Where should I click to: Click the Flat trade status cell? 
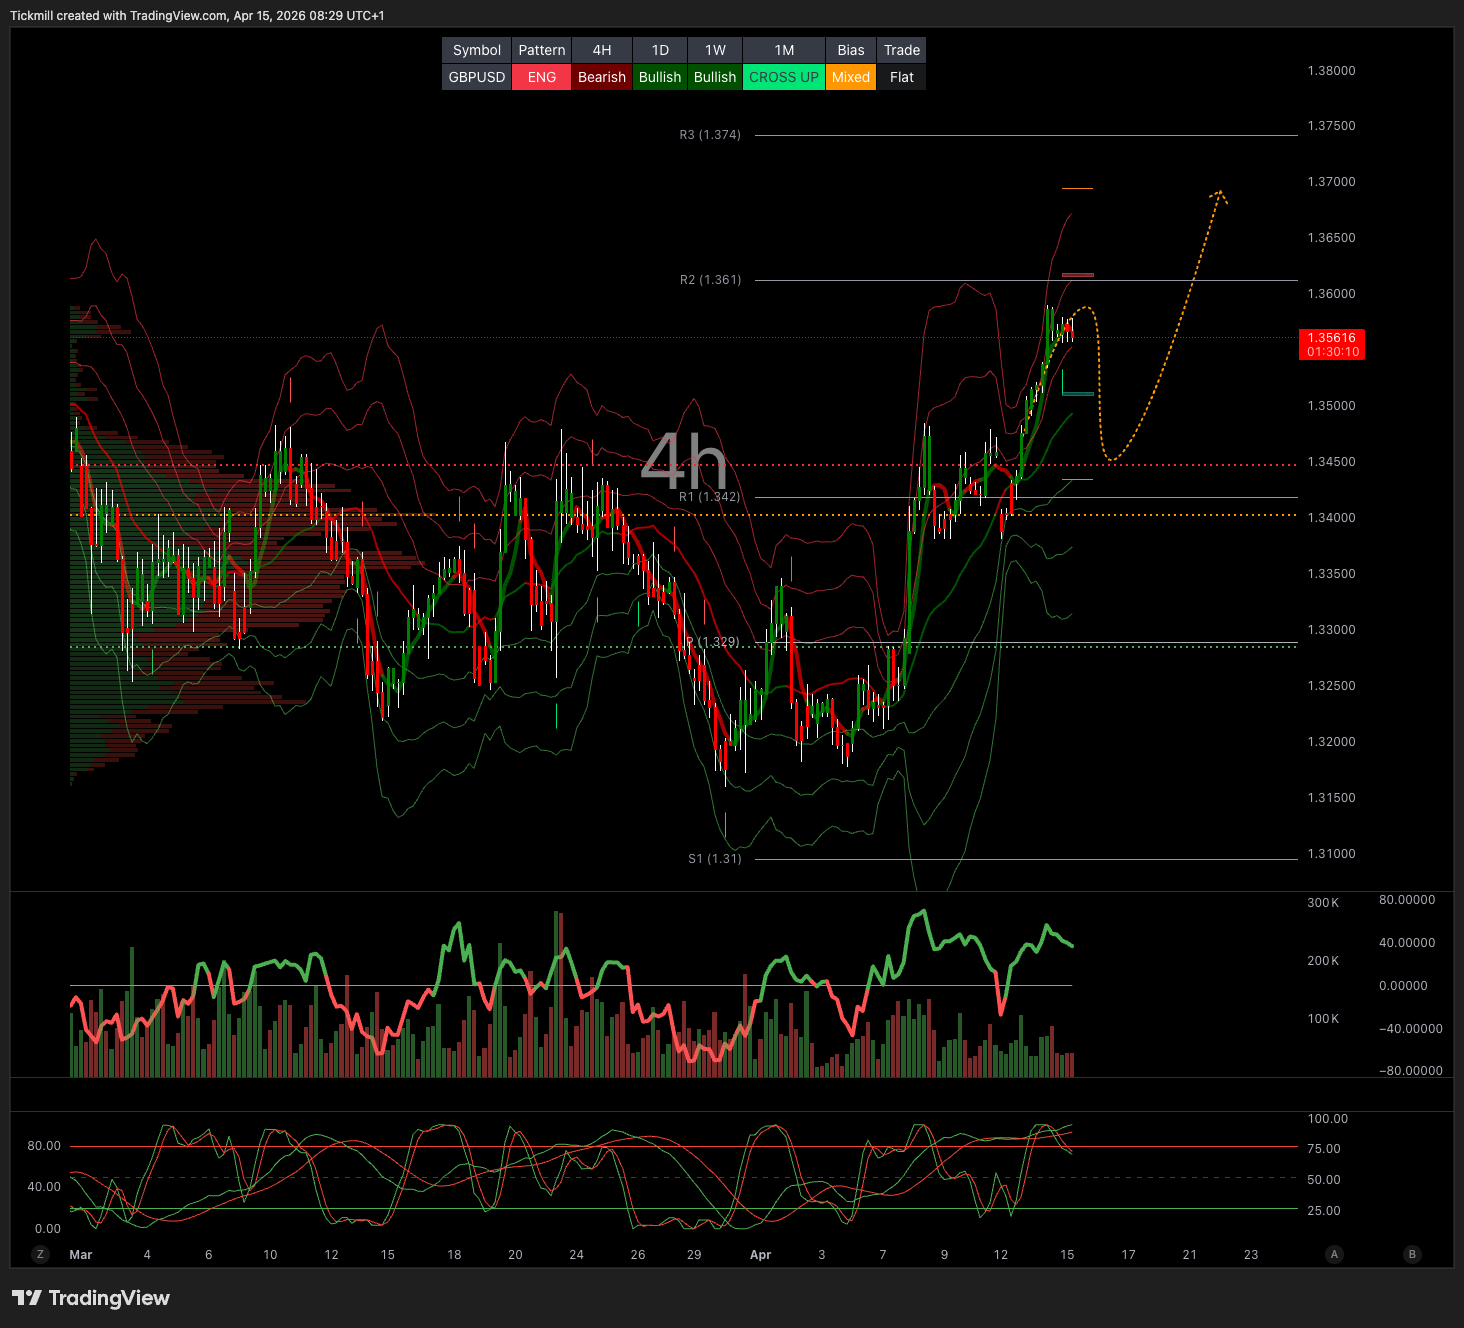(x=901, y=77)
